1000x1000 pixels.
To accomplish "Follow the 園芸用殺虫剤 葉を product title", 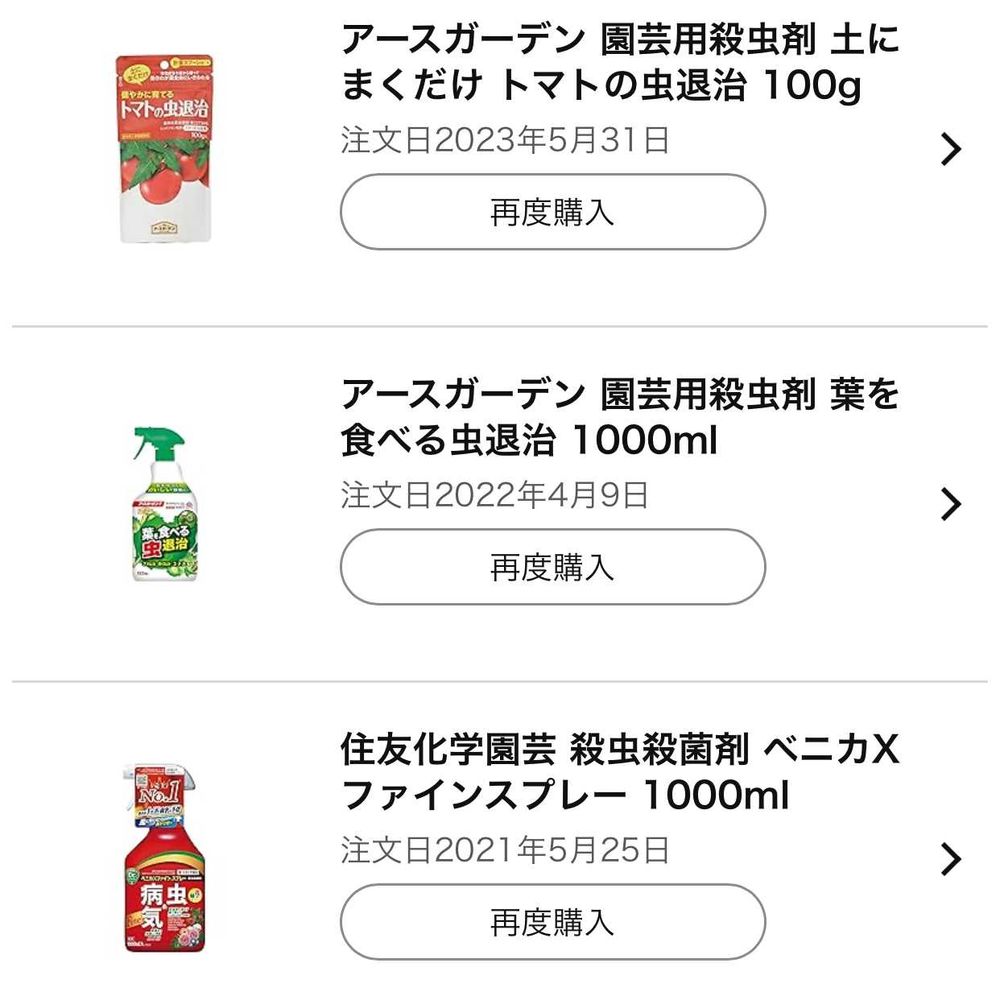I will [x=620, y=395].
